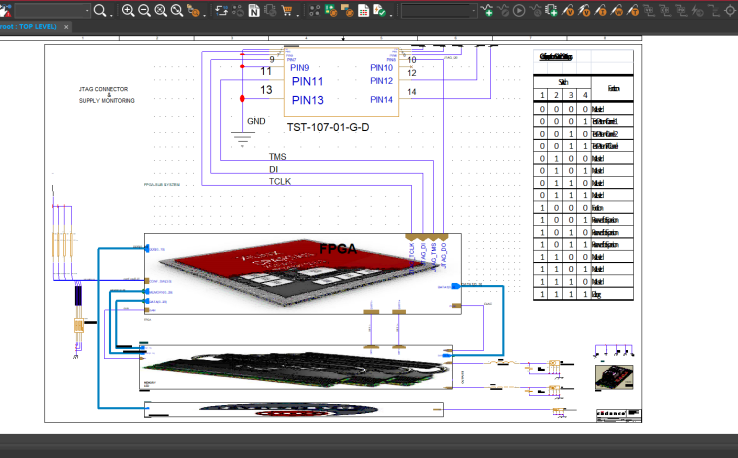Click PIN13 on the JTAG connector

coord(307,100)
